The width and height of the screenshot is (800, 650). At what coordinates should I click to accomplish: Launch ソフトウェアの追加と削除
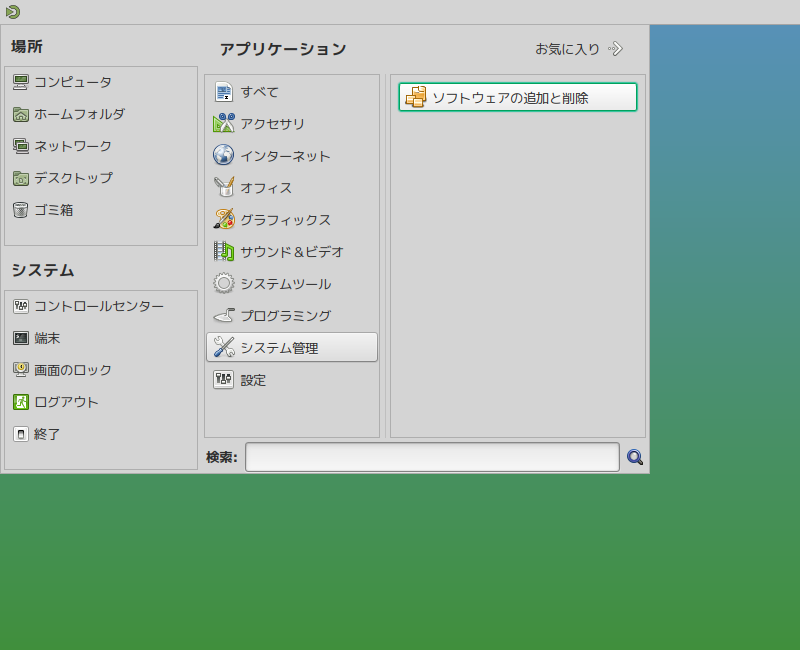pos(517,97)
